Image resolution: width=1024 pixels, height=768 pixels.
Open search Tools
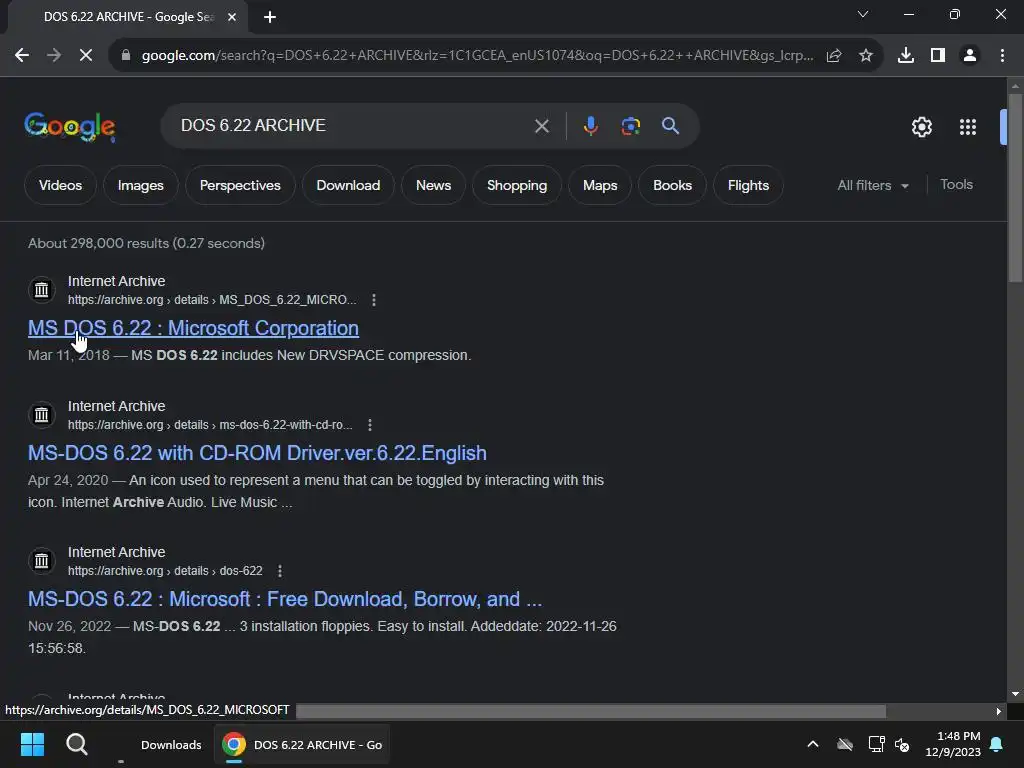tap(956, 185)
